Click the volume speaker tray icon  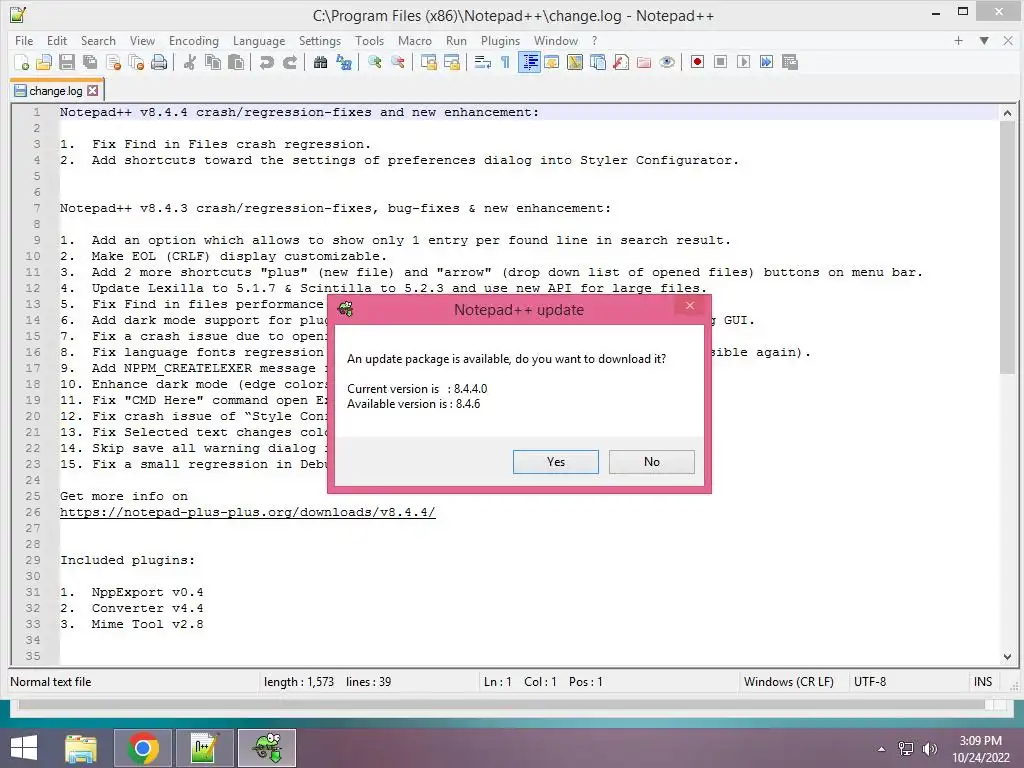pyautogui.click(x=929, y=749)
